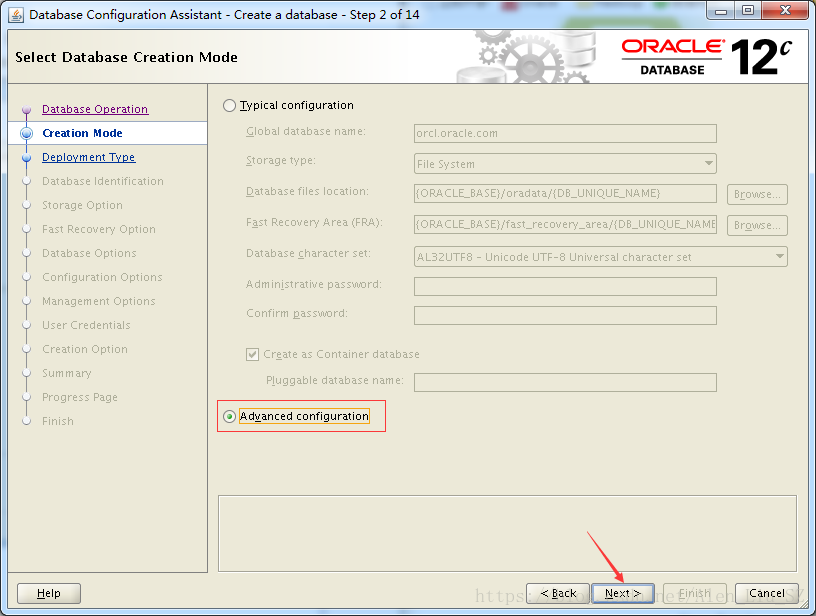Click the Management Options step

pos(99,301)
